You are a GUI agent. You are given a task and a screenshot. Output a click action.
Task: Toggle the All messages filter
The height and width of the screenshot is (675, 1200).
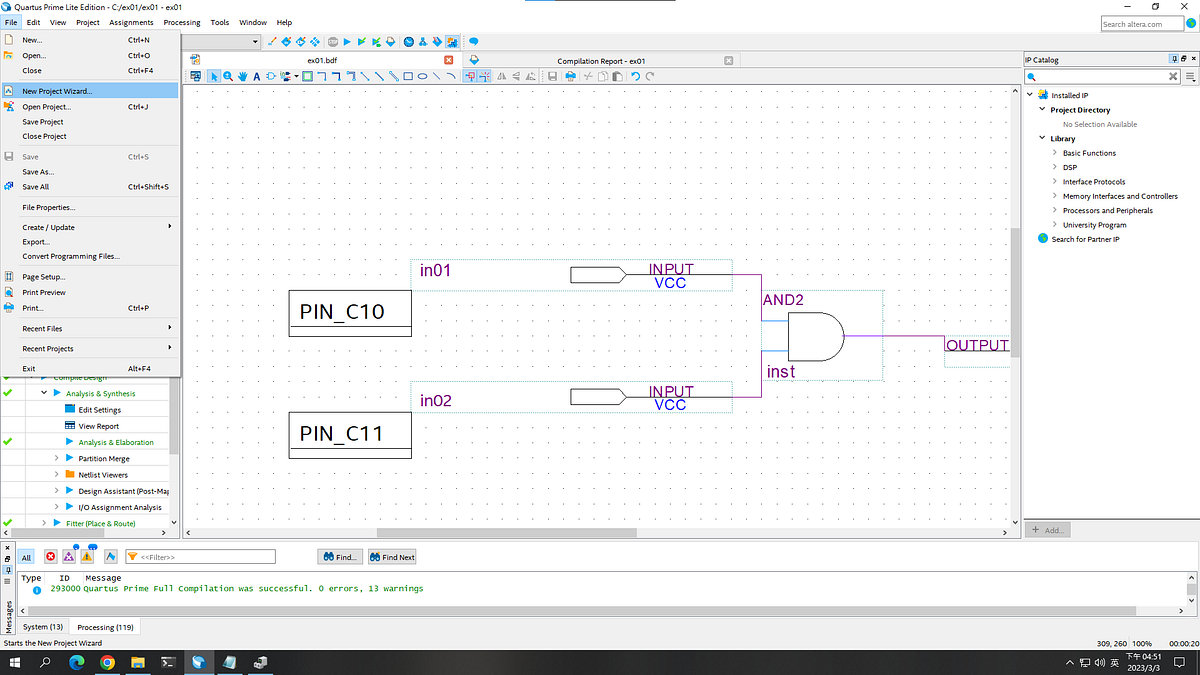(x=26, y=557)
